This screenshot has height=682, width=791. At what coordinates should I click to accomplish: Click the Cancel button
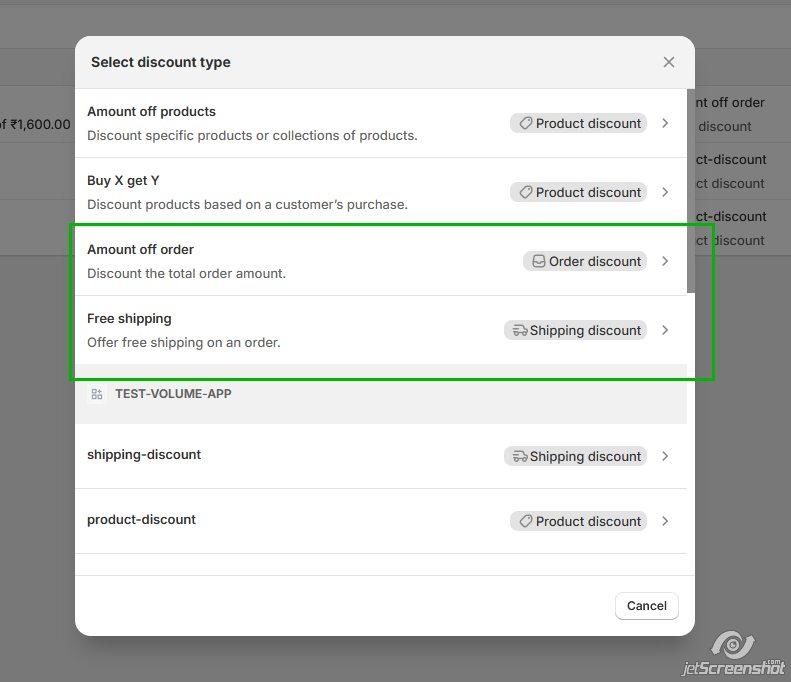click(646, 605)
